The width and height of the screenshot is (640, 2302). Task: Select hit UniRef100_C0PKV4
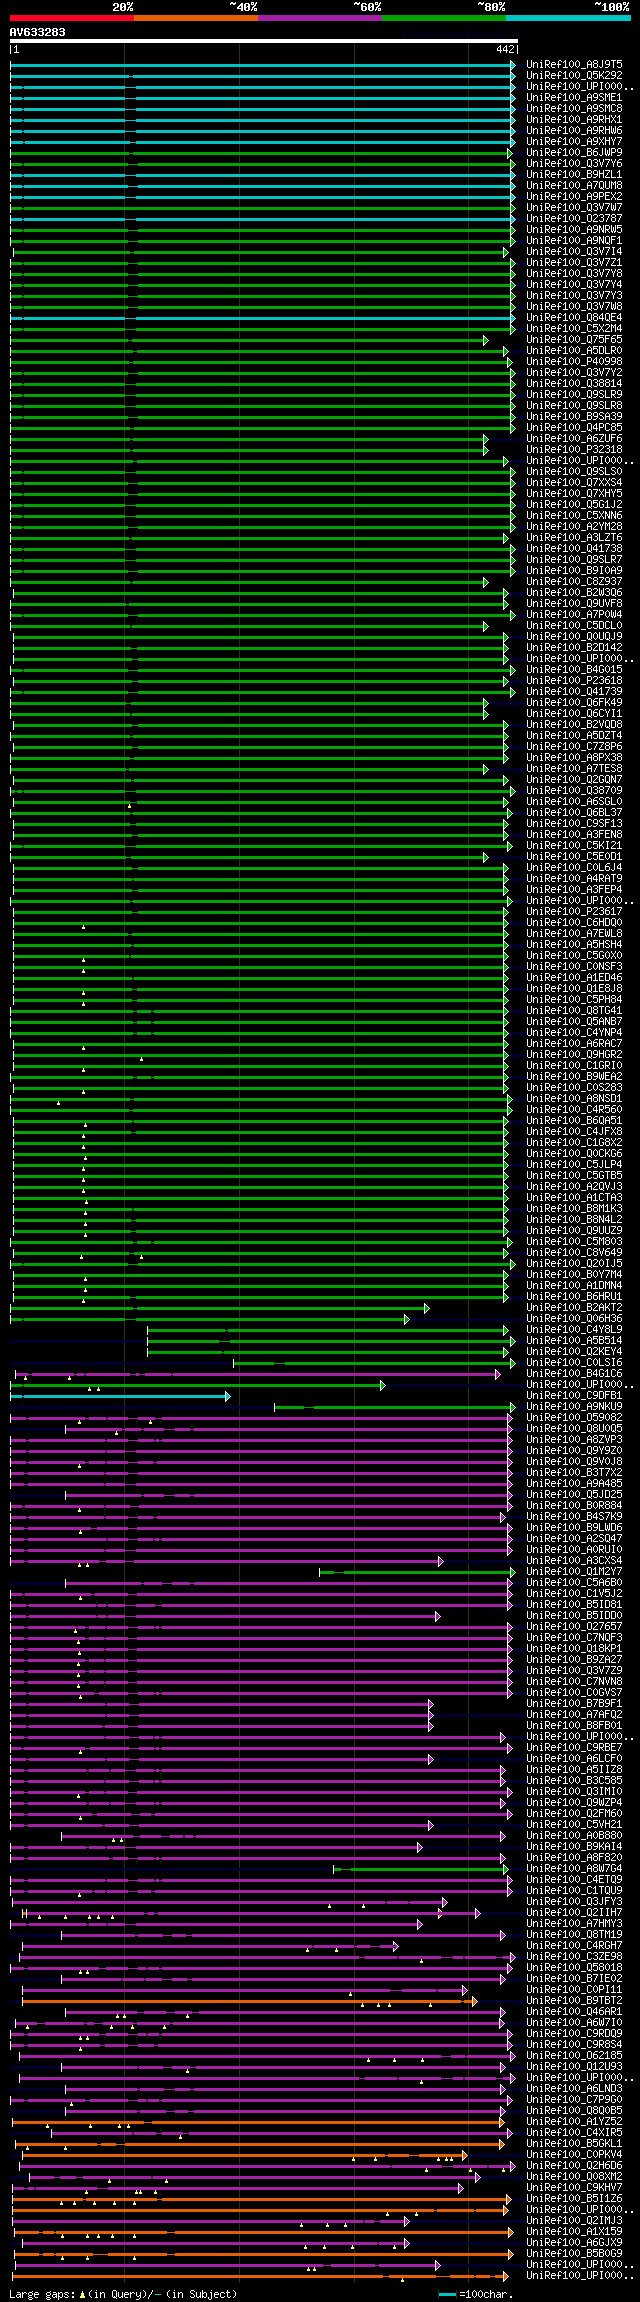(x=574, y=2154)
